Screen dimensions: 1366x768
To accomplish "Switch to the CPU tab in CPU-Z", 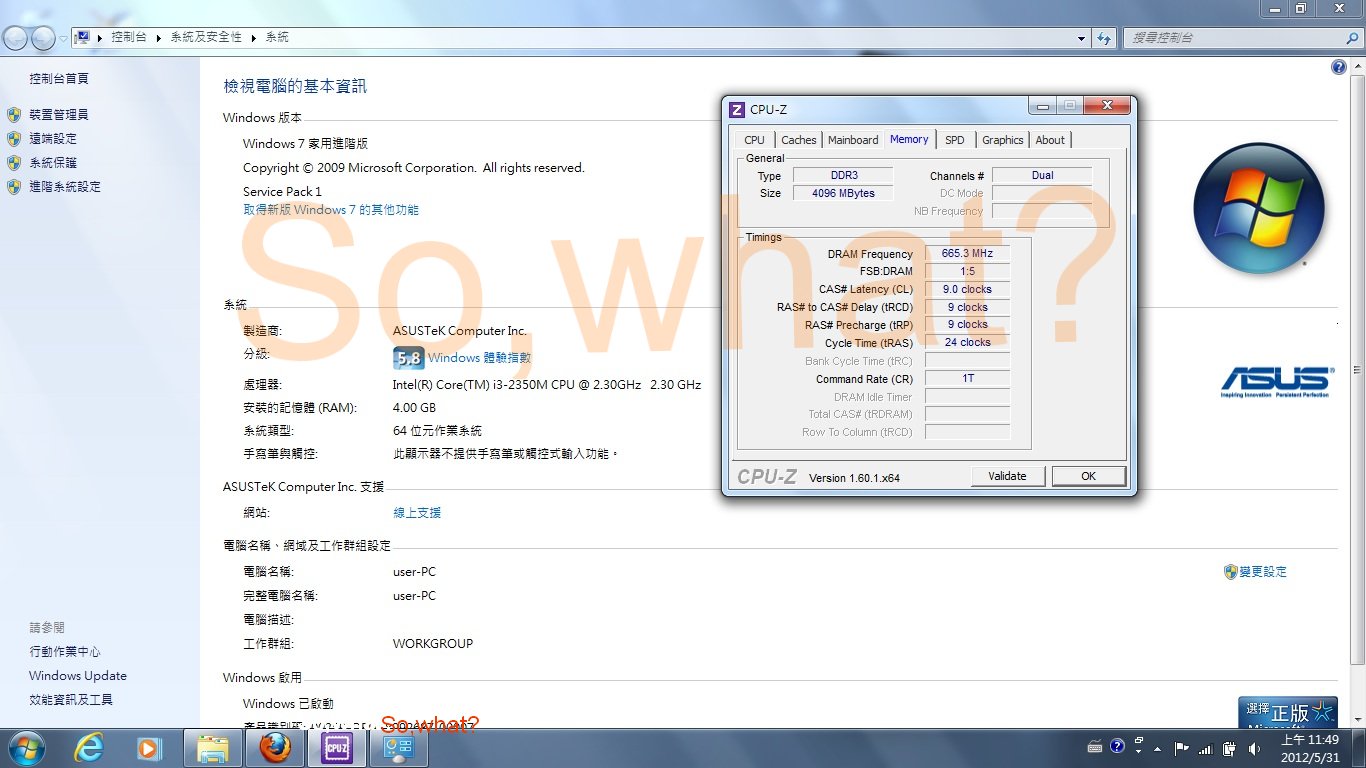I will 754,140.
